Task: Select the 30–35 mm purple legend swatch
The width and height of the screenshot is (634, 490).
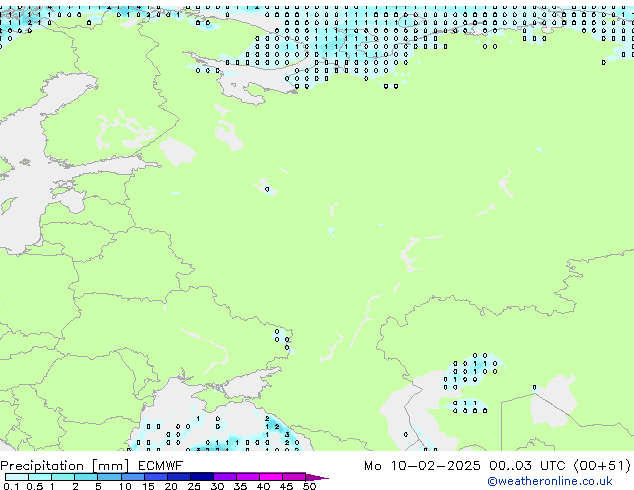Action: pyautogui.click(x=225, y=477)
